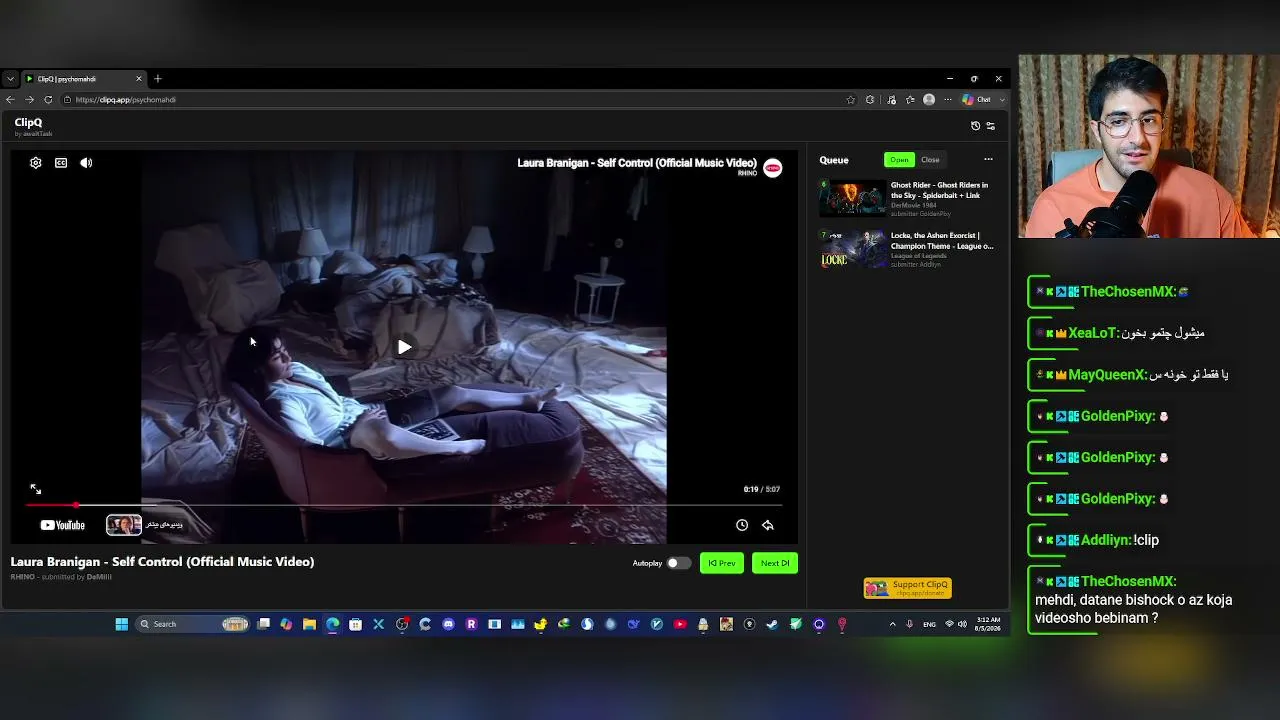
Task: Open Steam from the taskbar
Action: pyautogui.click(x=772, y=624)
